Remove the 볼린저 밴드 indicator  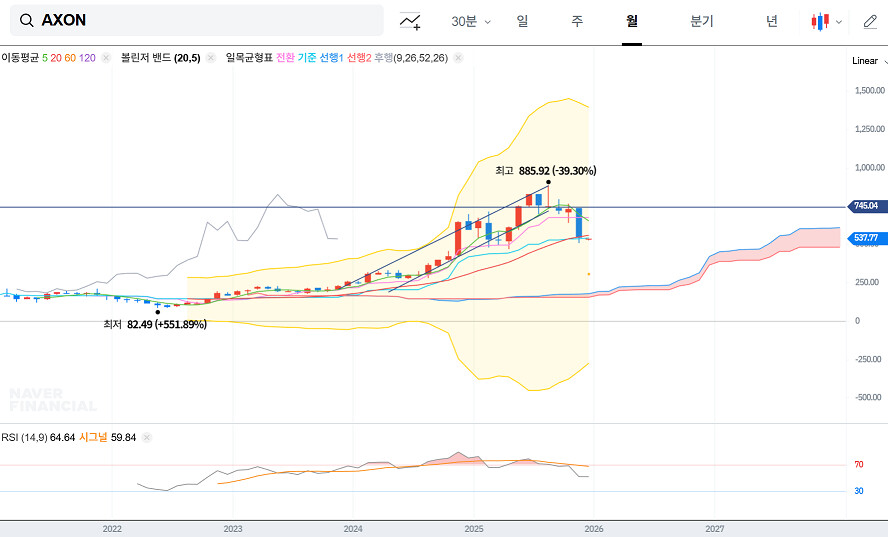(211, 58)
